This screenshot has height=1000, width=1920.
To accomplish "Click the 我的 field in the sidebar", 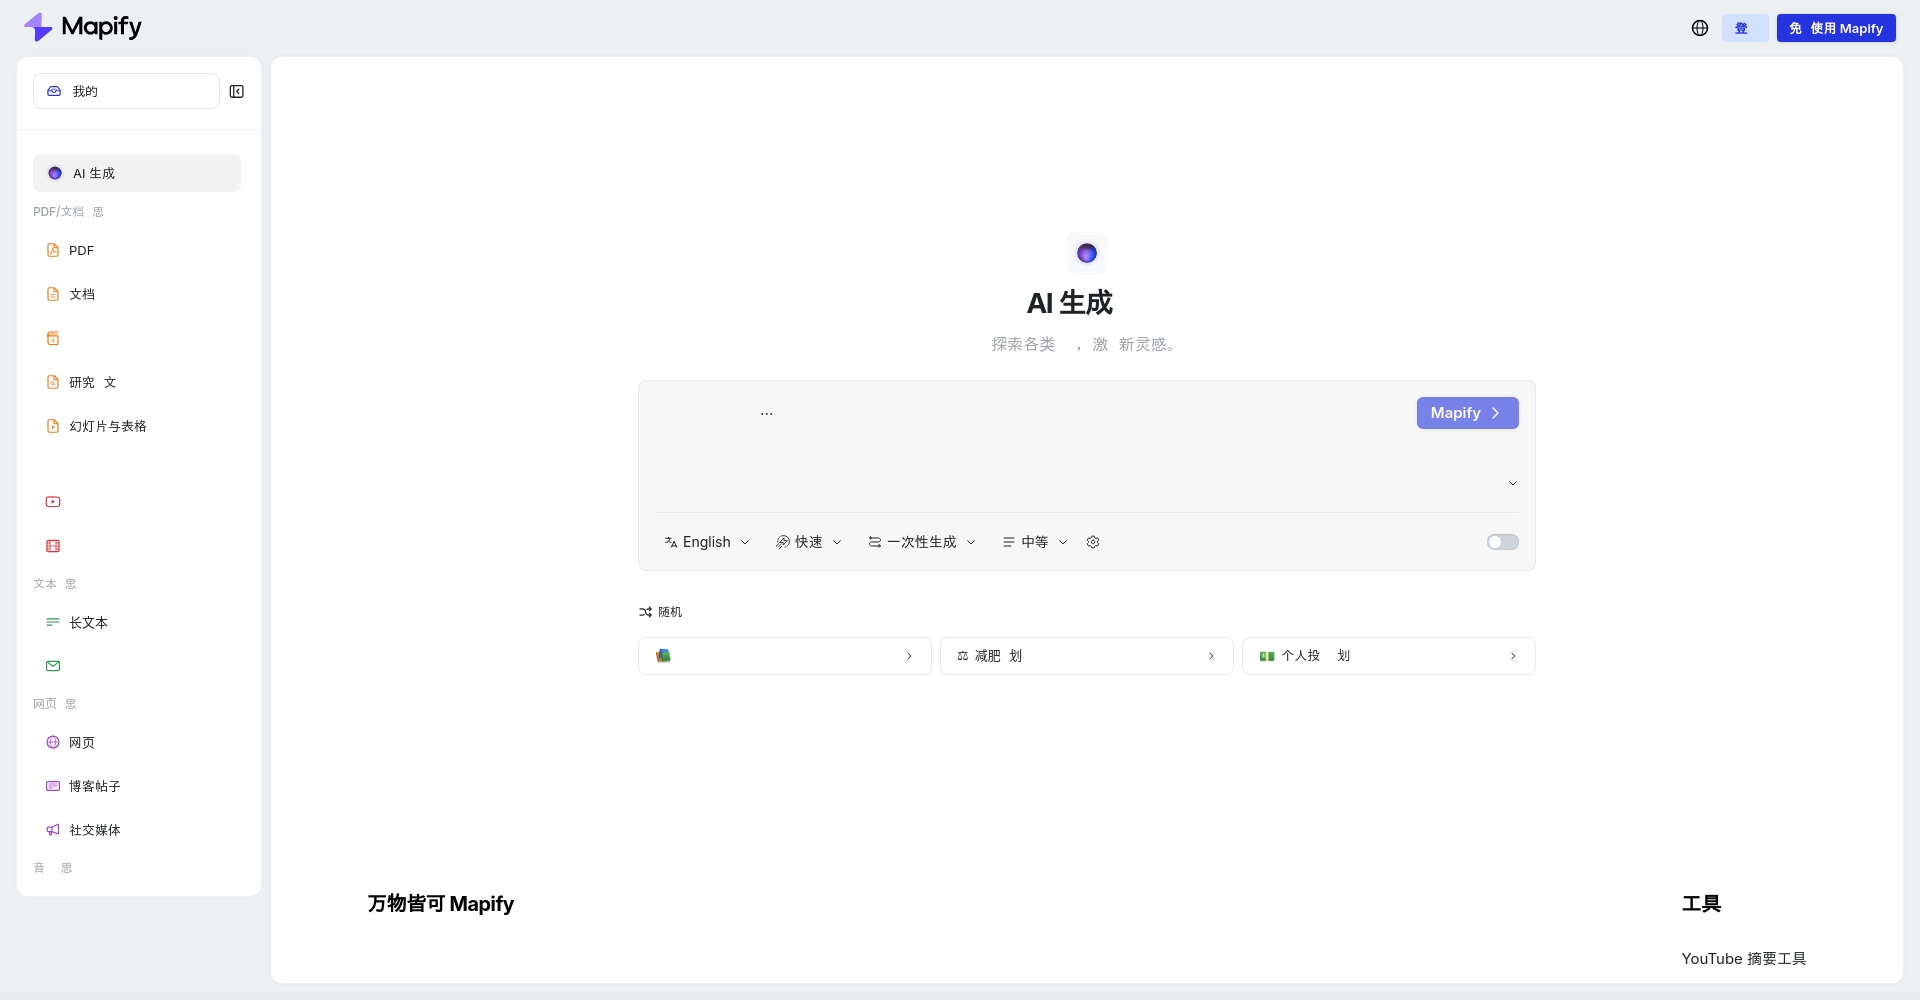I will (x=126, y=91).
